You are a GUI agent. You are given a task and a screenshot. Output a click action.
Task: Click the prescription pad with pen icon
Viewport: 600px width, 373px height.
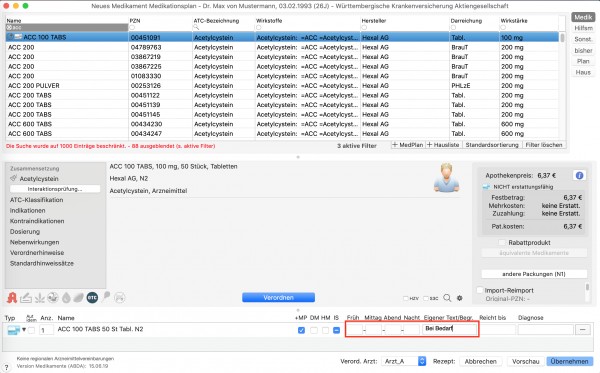click(26, 298)
